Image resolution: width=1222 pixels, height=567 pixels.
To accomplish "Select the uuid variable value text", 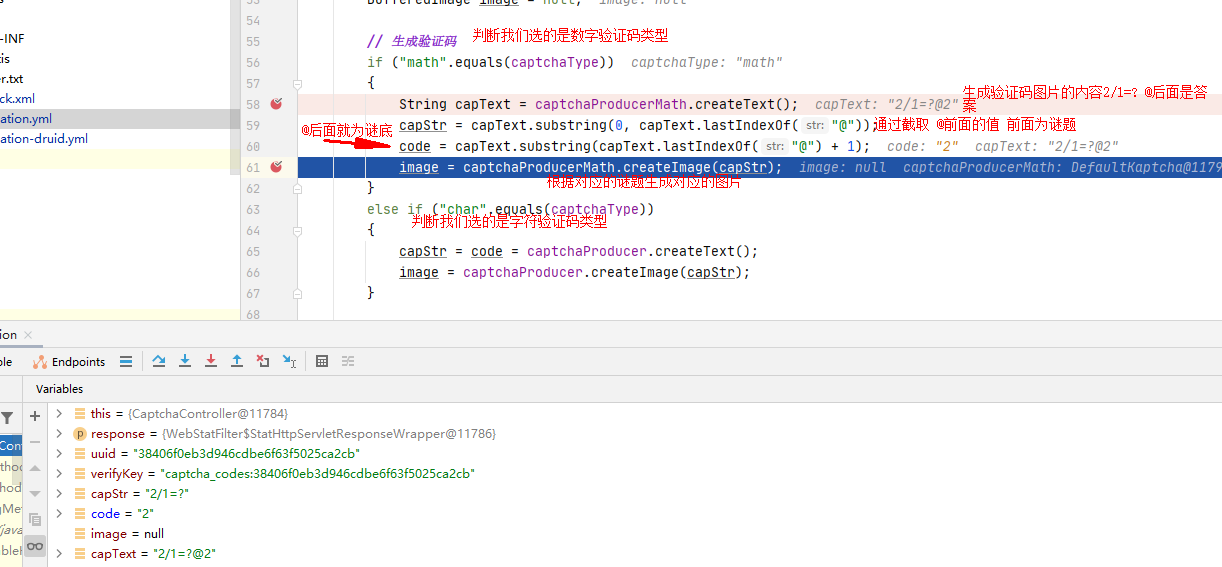I will tap(246, 453).
